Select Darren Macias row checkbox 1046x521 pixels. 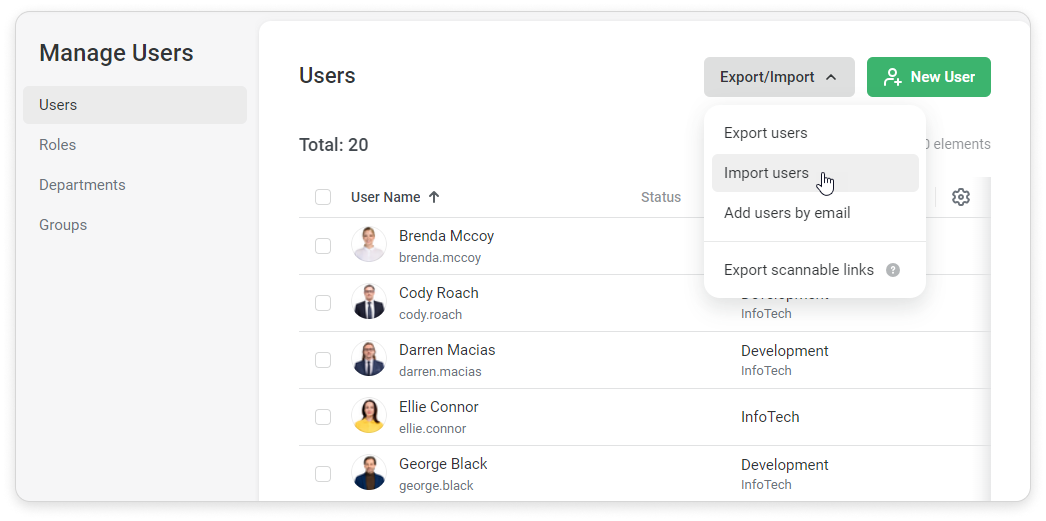(323, 359)
